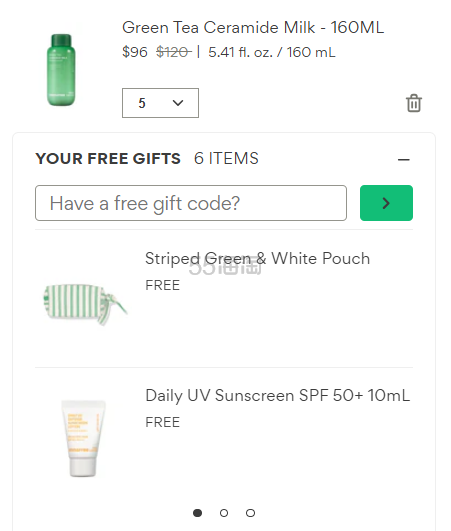Screen dimensions: 451x531
Task: Open the green tea bottle product image
Action: (61, 70)
